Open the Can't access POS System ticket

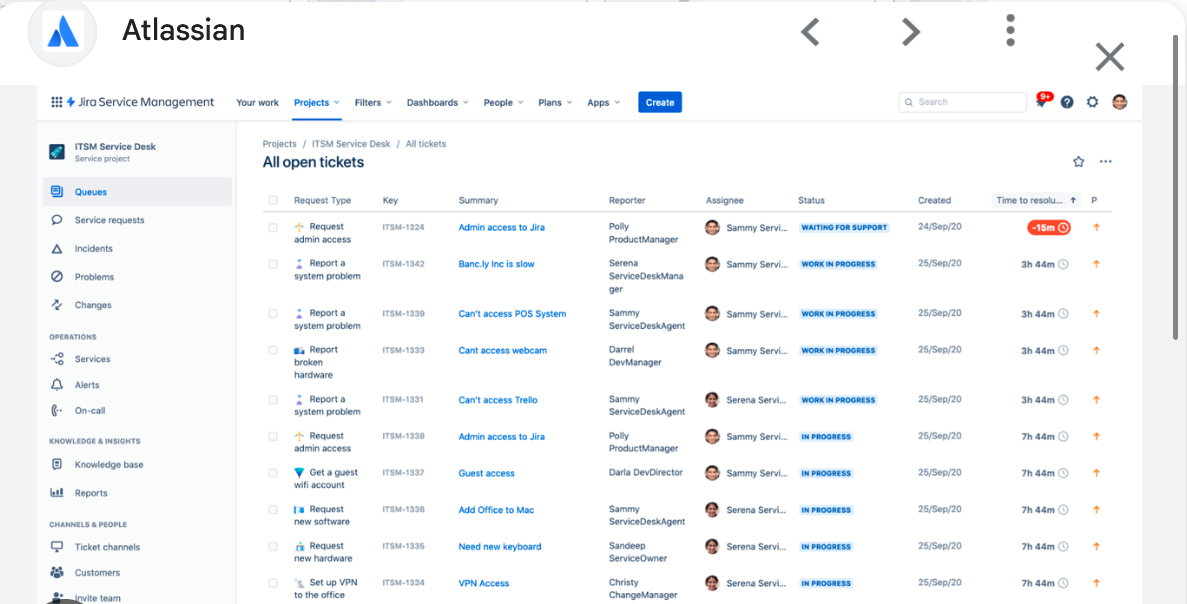[512, 313]
